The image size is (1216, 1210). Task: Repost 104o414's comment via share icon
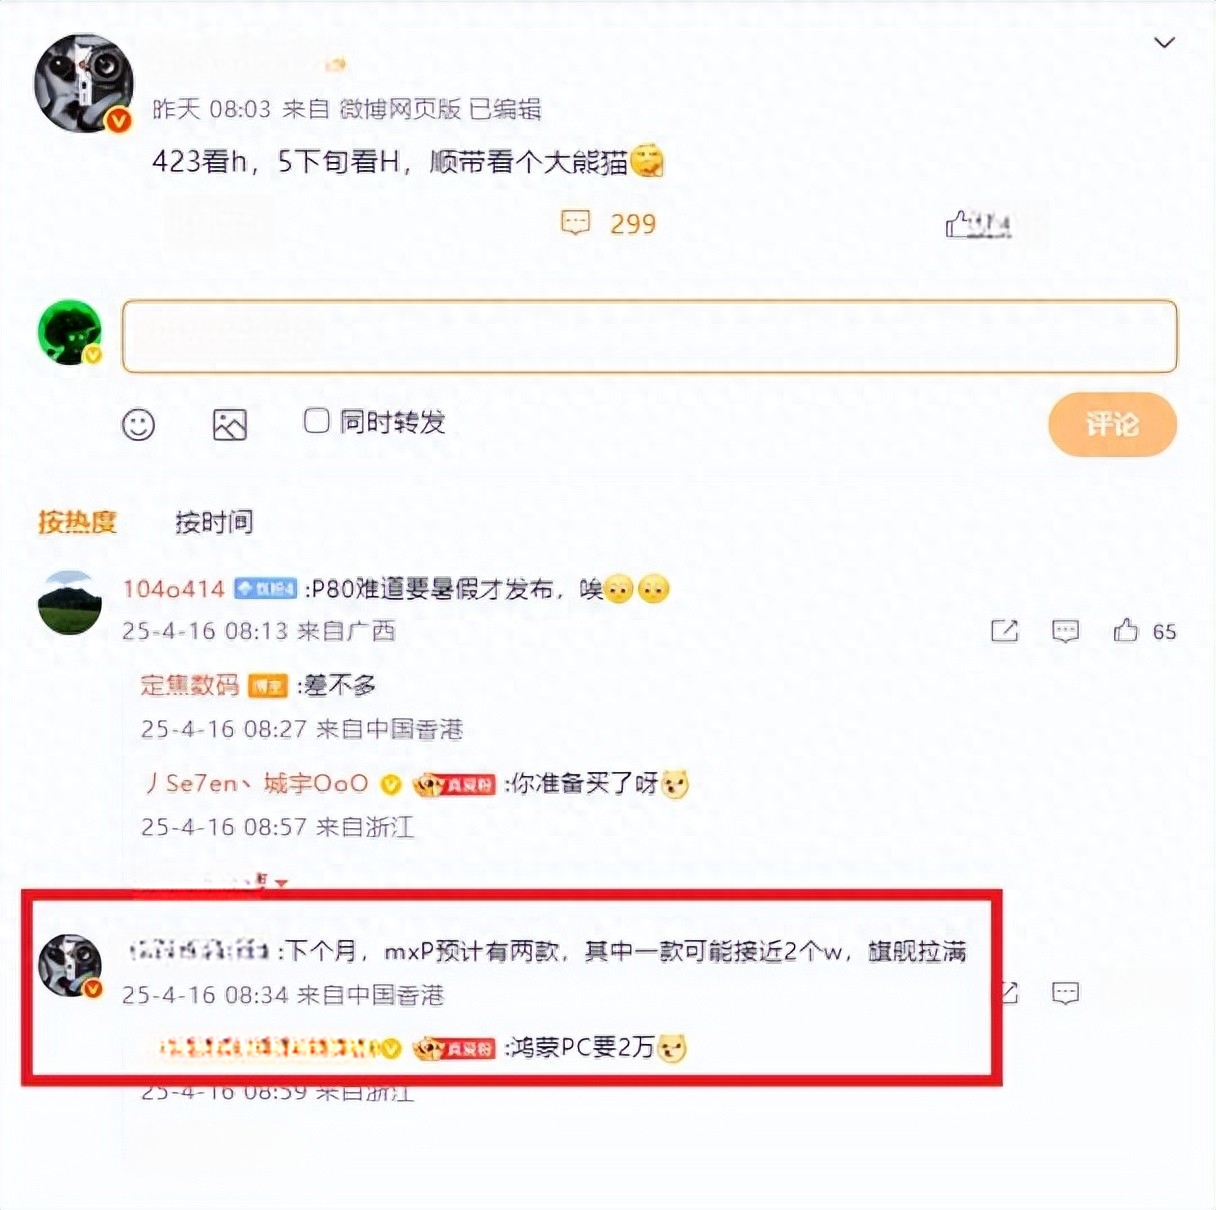(1004, 630)
